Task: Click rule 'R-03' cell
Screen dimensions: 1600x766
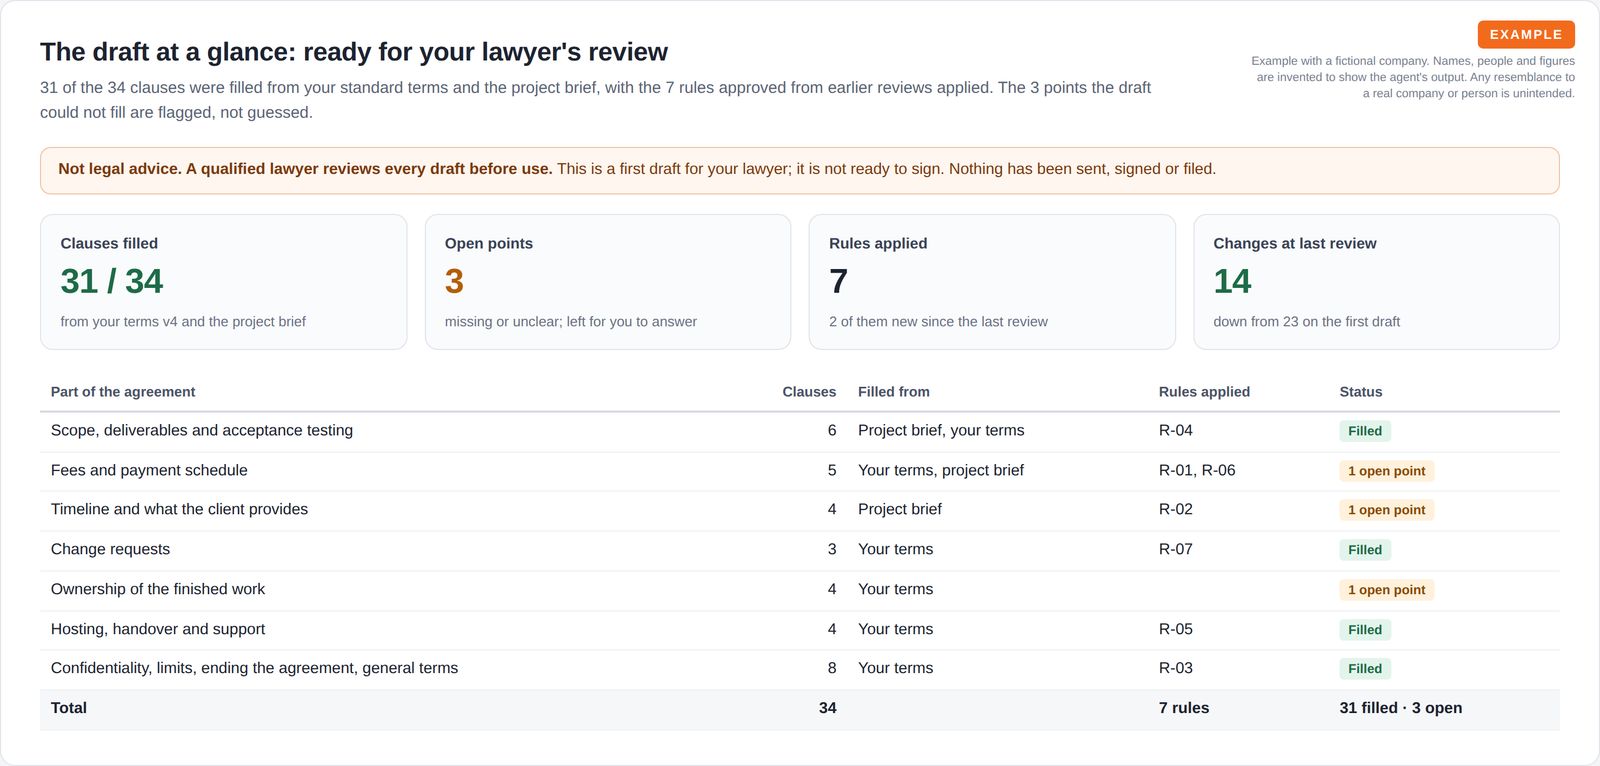Action: (1176, 668)
